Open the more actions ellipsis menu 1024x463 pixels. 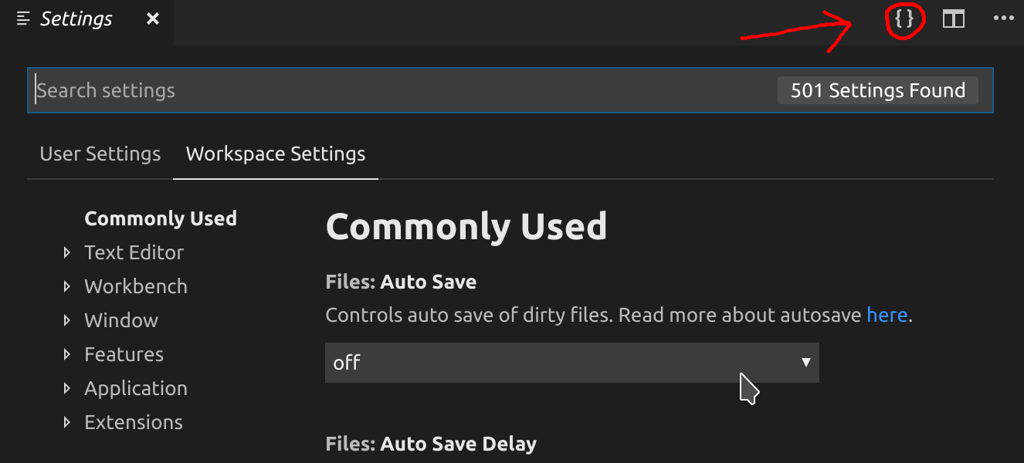coord(1003,19)
